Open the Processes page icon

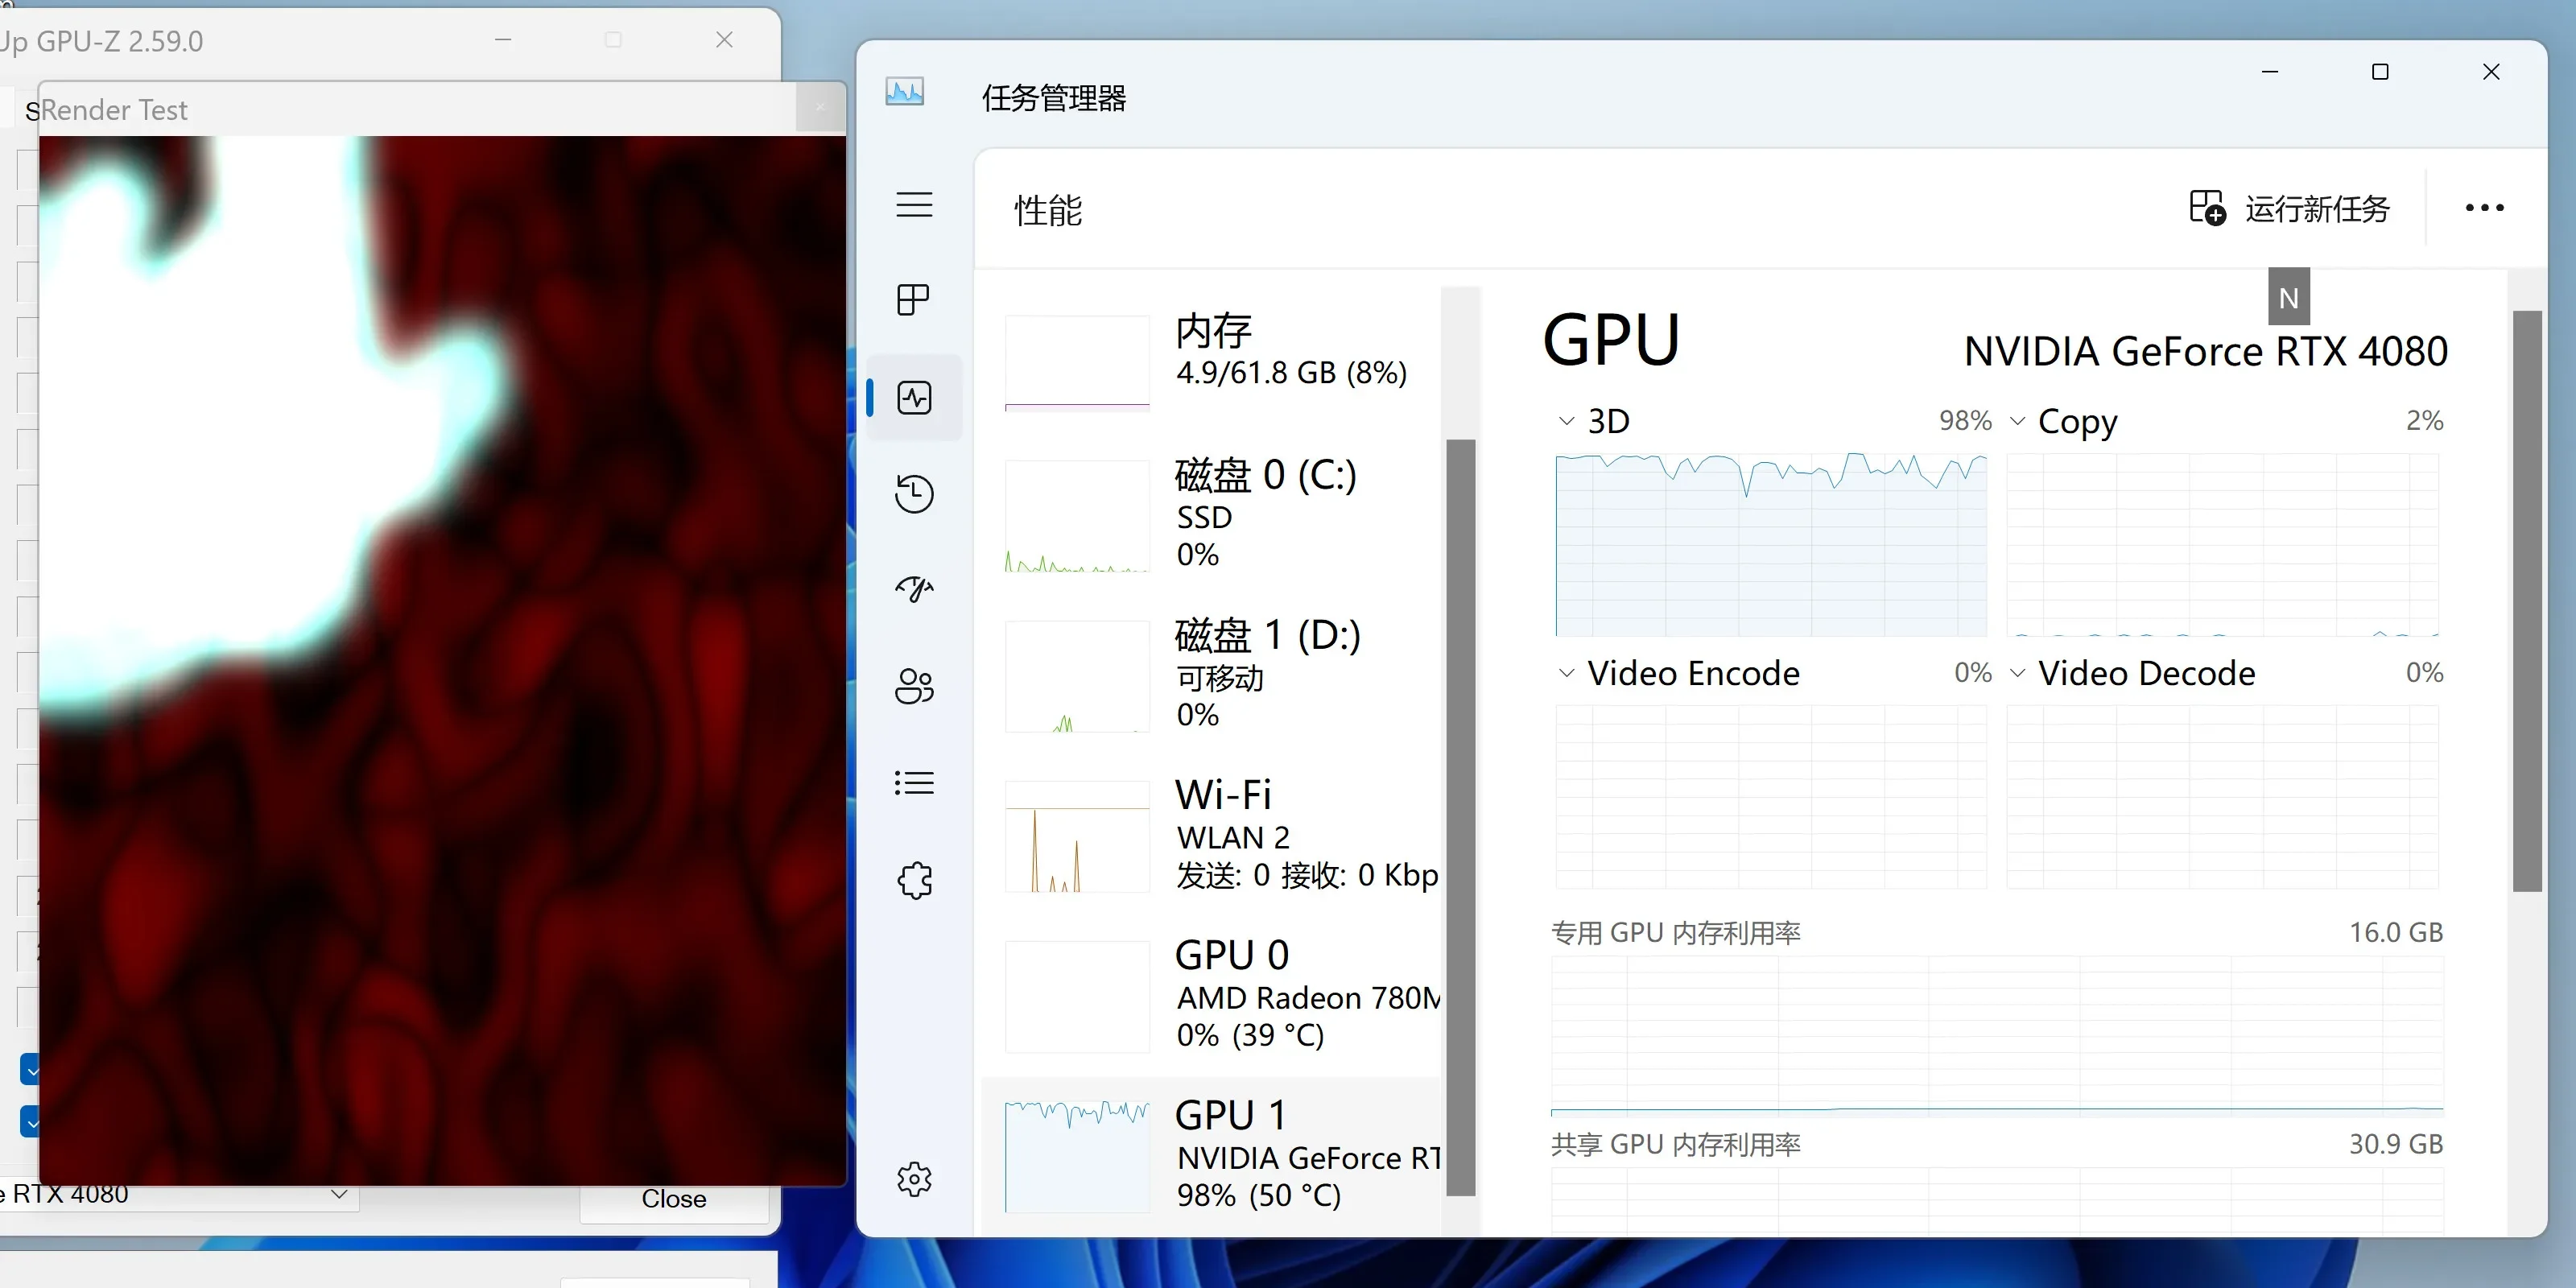[914, 300]
